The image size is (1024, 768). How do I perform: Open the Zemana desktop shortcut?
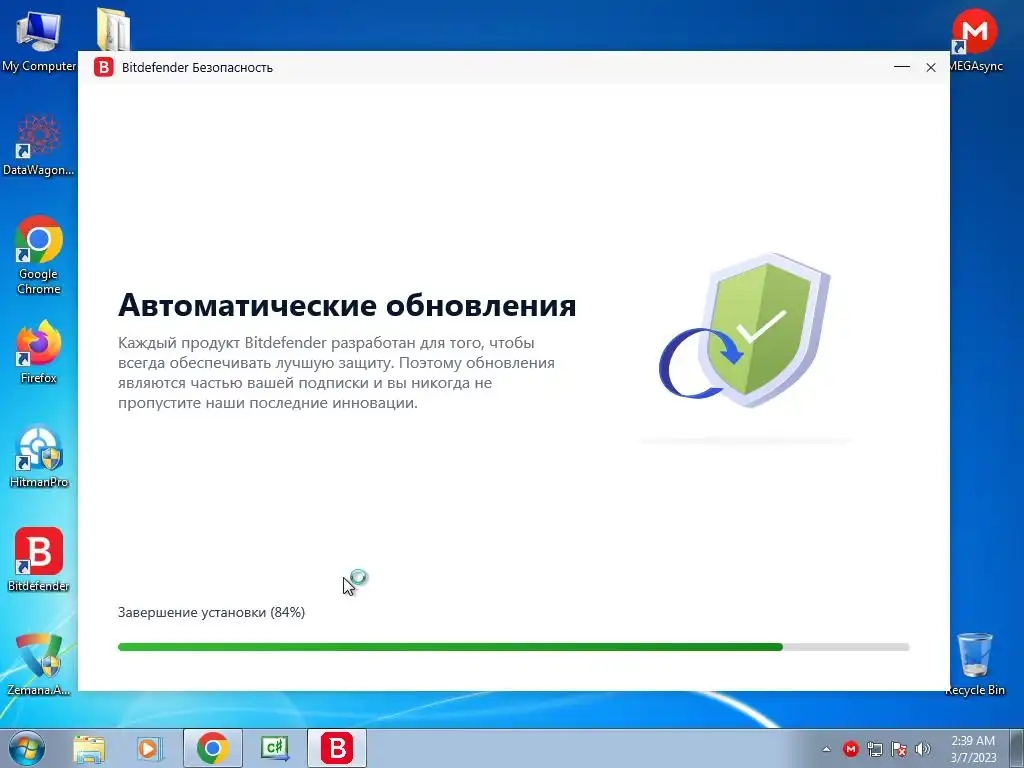(39, 664)
